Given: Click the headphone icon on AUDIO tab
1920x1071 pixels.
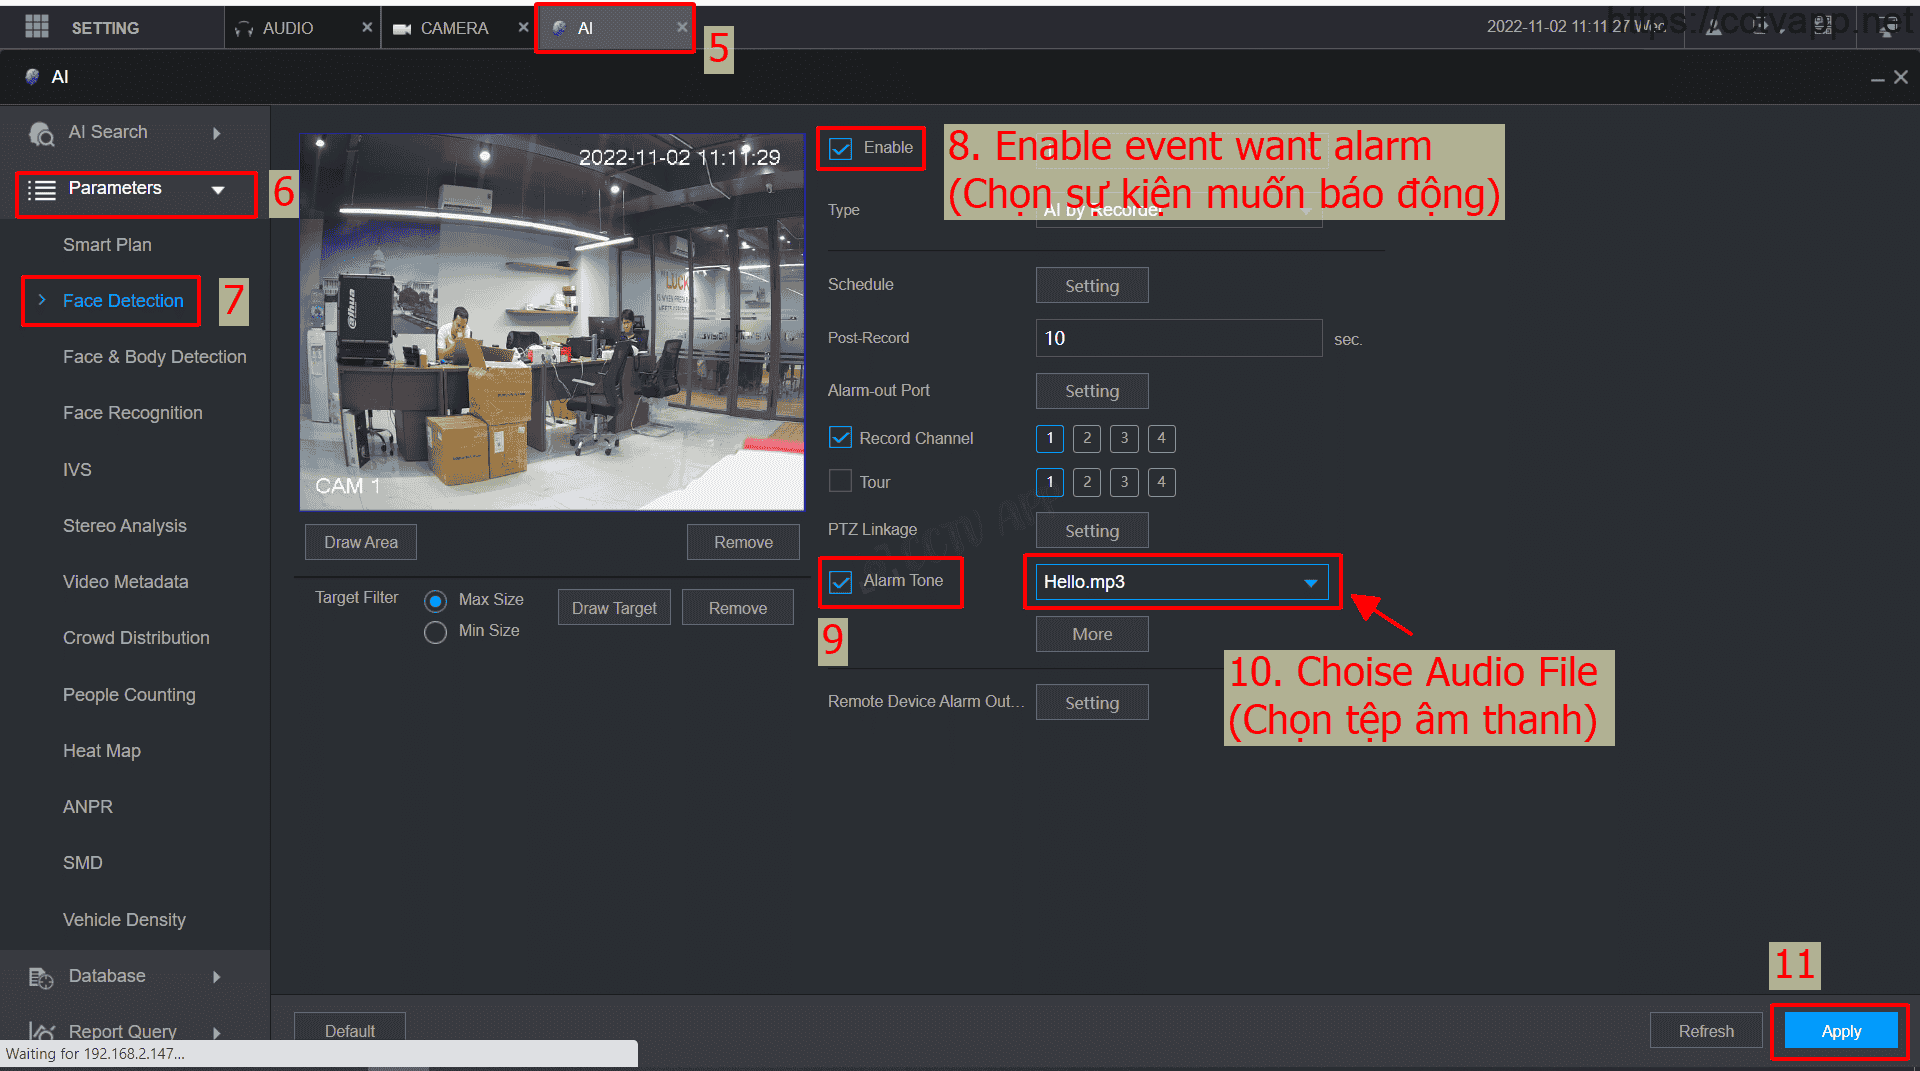Looking at the screenshot, I should pos(244,29).
